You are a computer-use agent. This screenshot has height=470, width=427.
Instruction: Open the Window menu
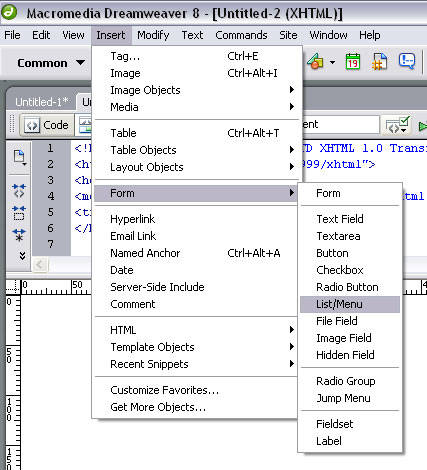point(328,35)
